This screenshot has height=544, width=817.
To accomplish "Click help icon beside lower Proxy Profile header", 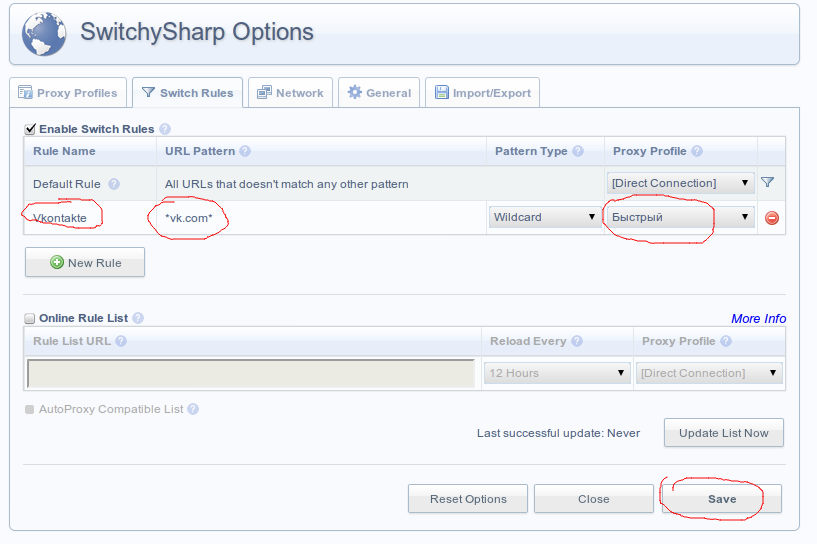I will click(x=726, y=341).
